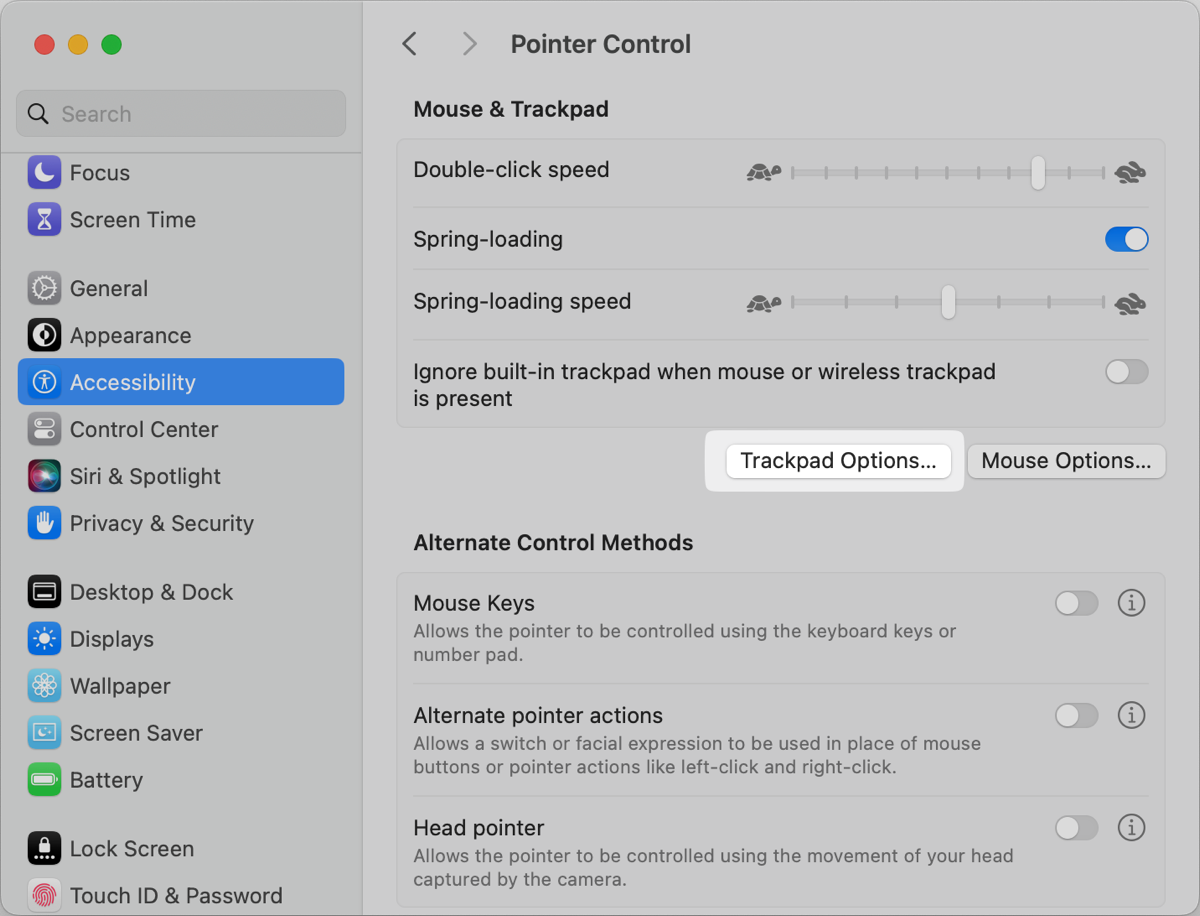
Task: Click the Mouse Options button
Action: 1066,461
